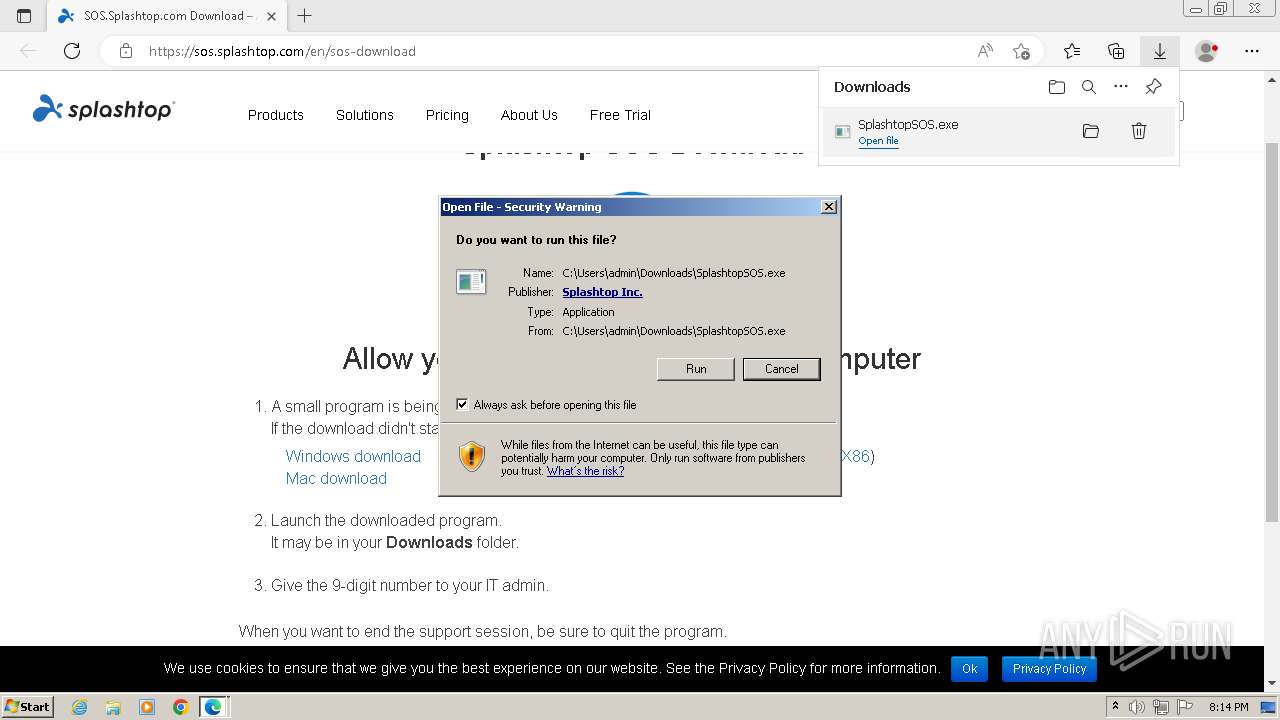Screen dimensions: 1280x720
Task: Open Collections icon in Edge toolbar
Action: point(1116,51)
